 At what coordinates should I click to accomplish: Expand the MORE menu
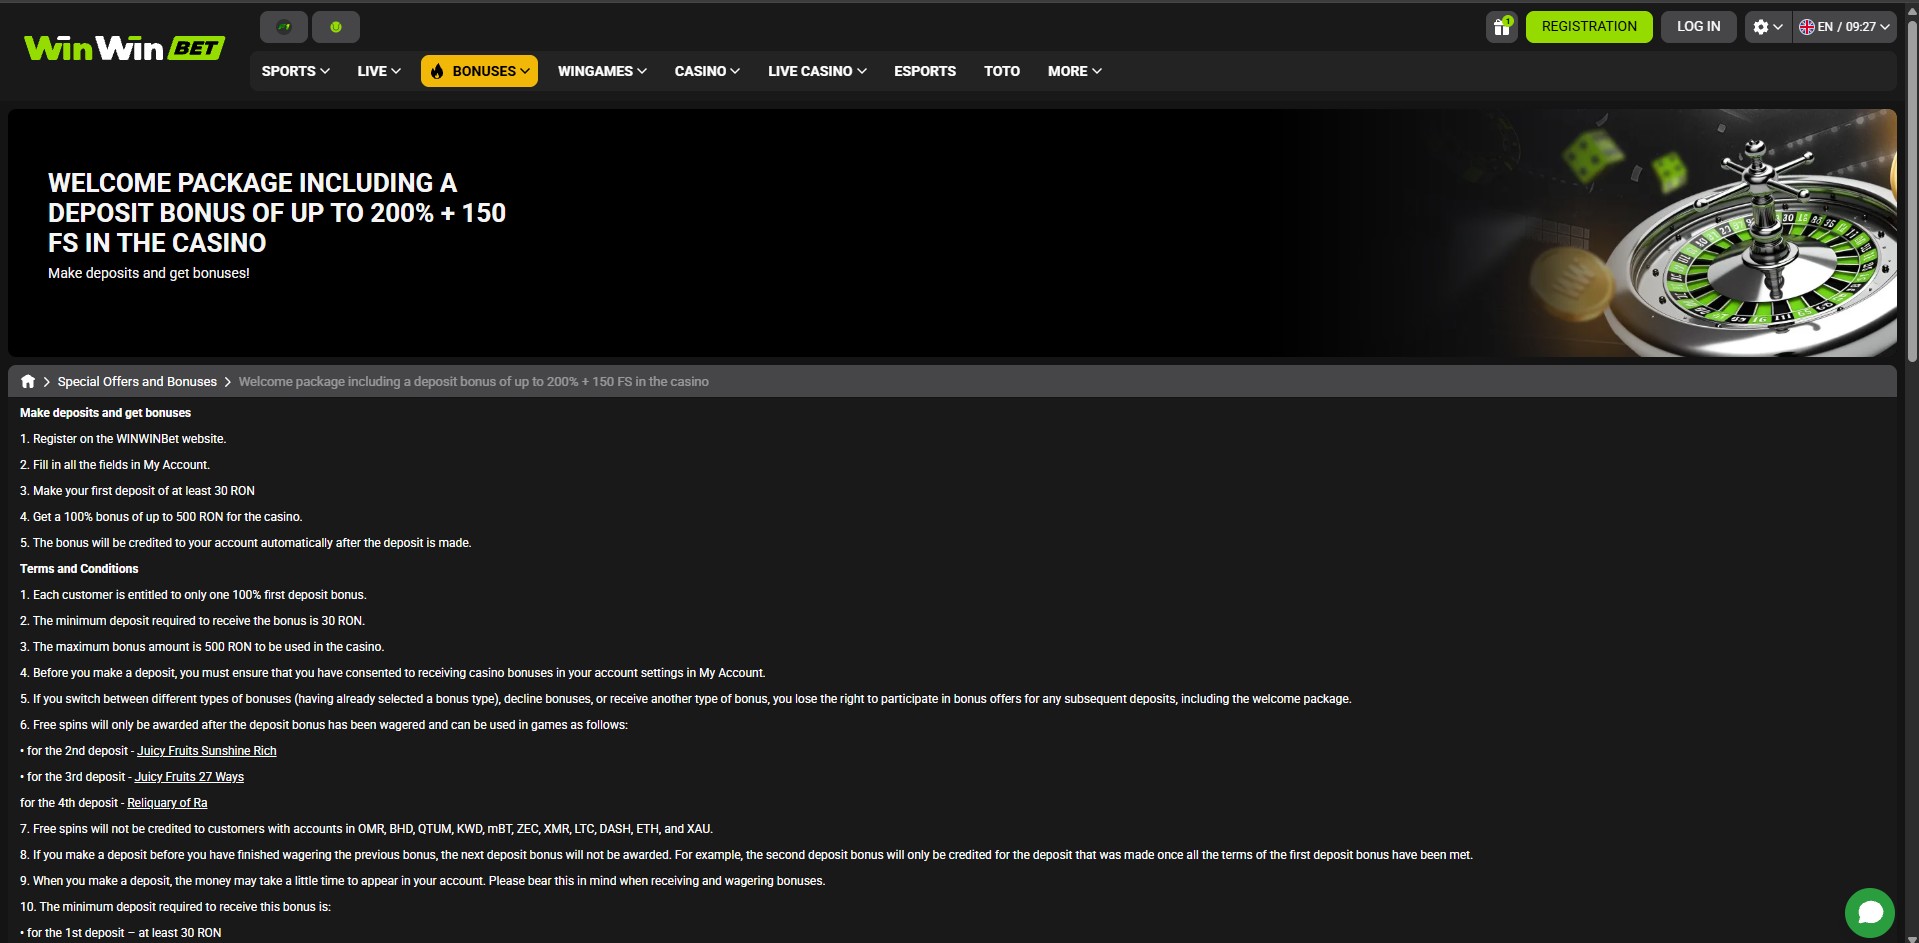[1075, 71]
